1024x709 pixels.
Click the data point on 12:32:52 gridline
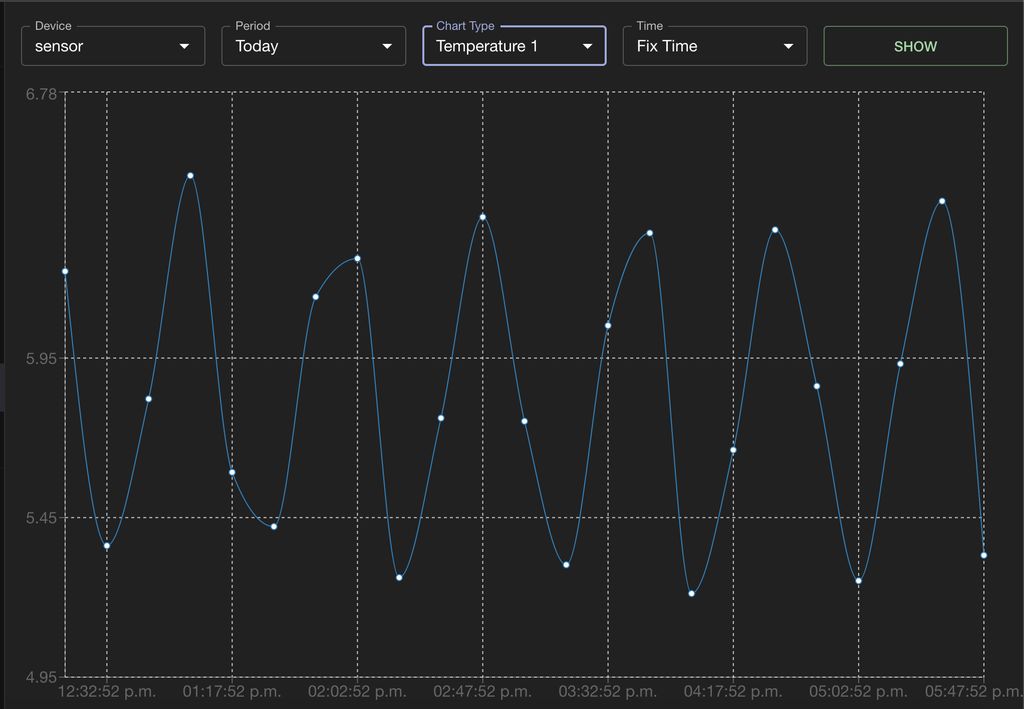(107, 545)
